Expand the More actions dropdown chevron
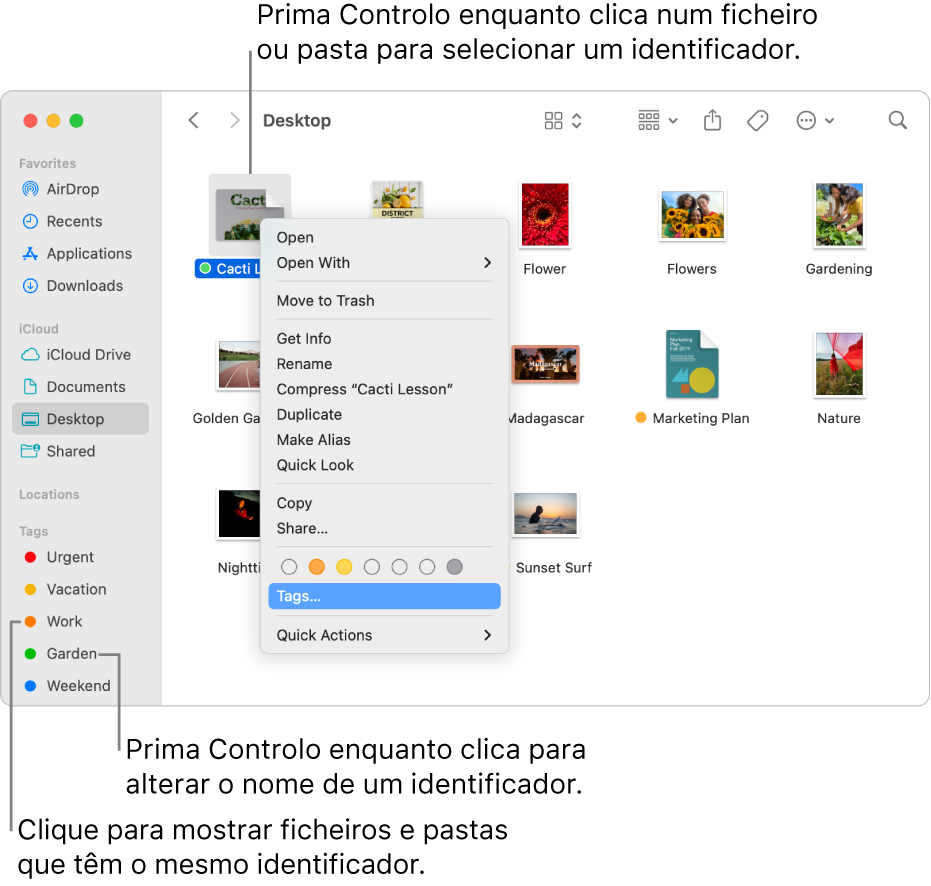Image resolution: width=931 pixels, height=886 pixels. coord(830,121)
